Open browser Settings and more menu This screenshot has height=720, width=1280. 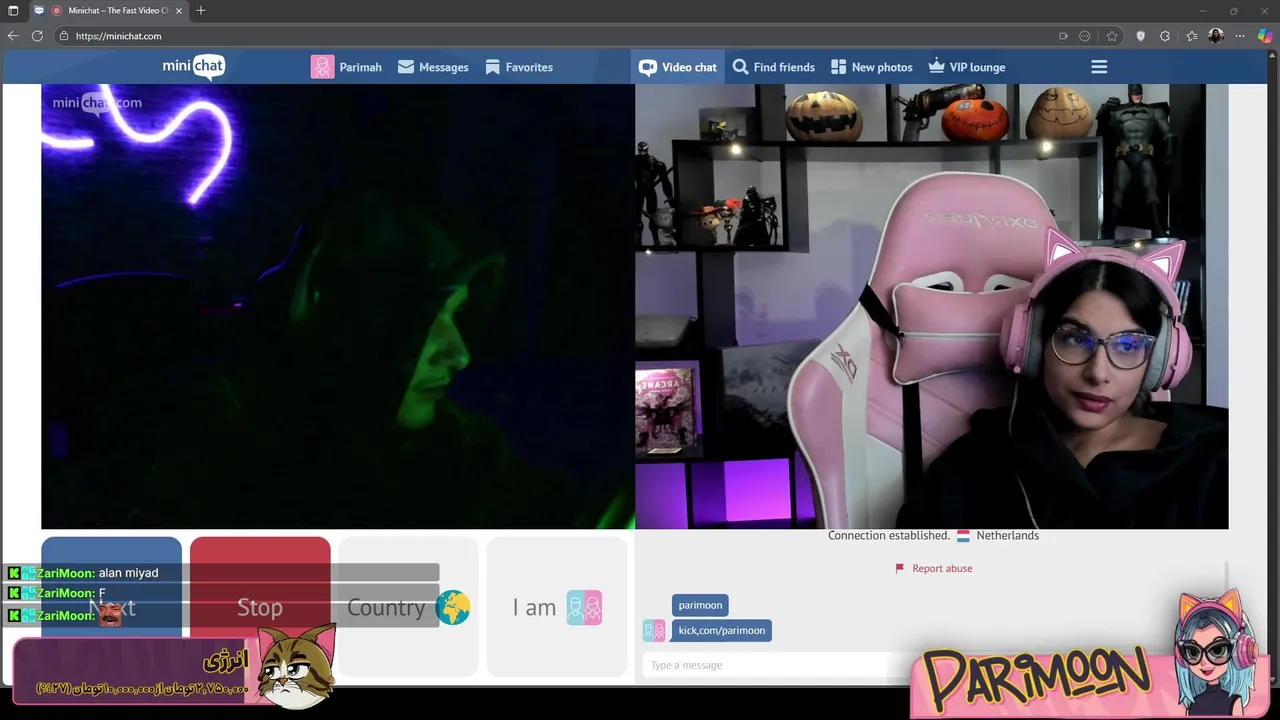[1240, 36]
